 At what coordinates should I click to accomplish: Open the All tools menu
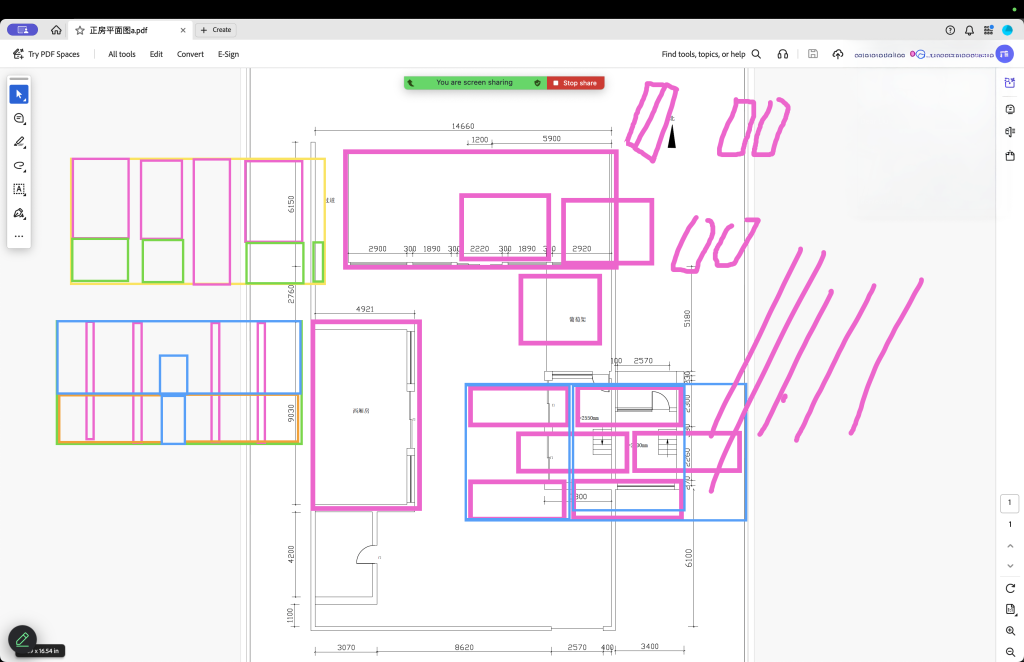tap(122, 54)
